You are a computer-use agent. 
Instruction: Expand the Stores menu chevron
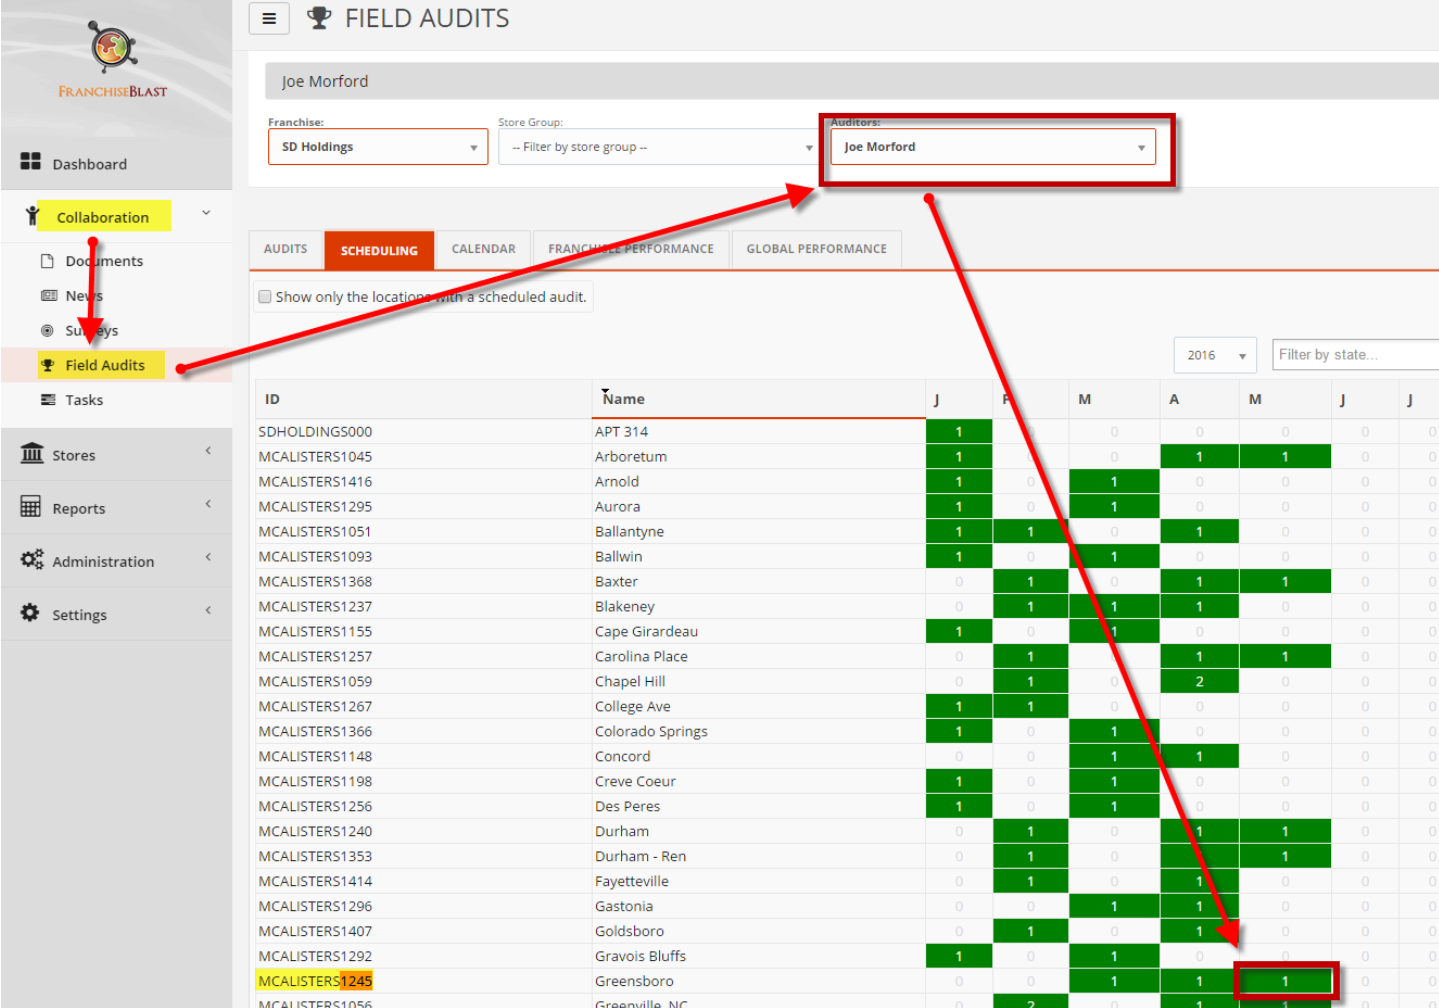pyautogui.click(x=208, y=451)
